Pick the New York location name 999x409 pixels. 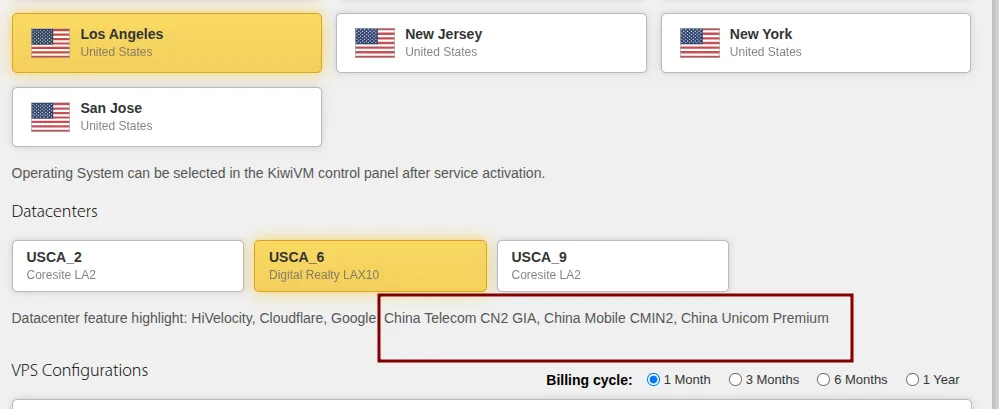click(761, 34)
